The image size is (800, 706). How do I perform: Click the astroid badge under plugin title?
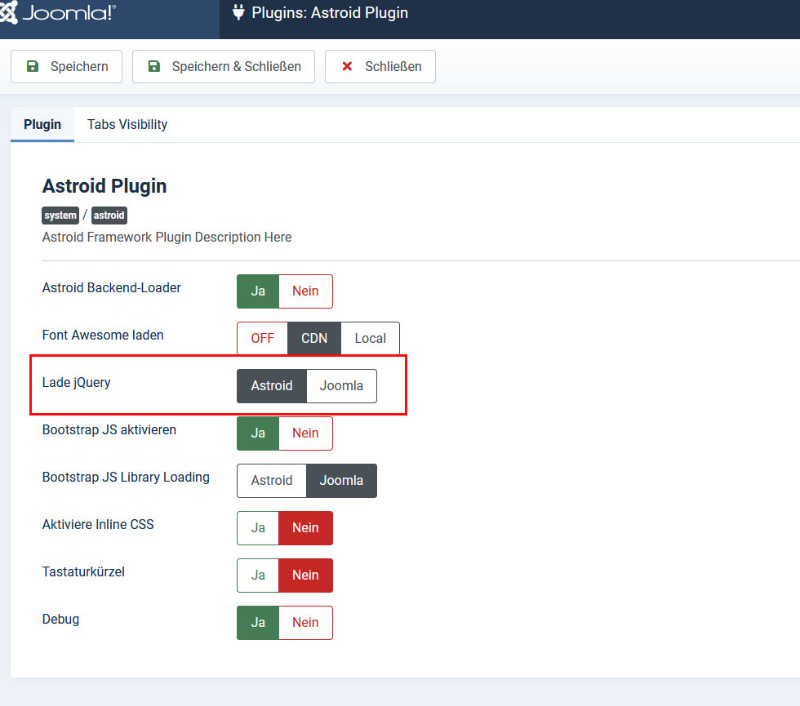click(x=109, y=215)
